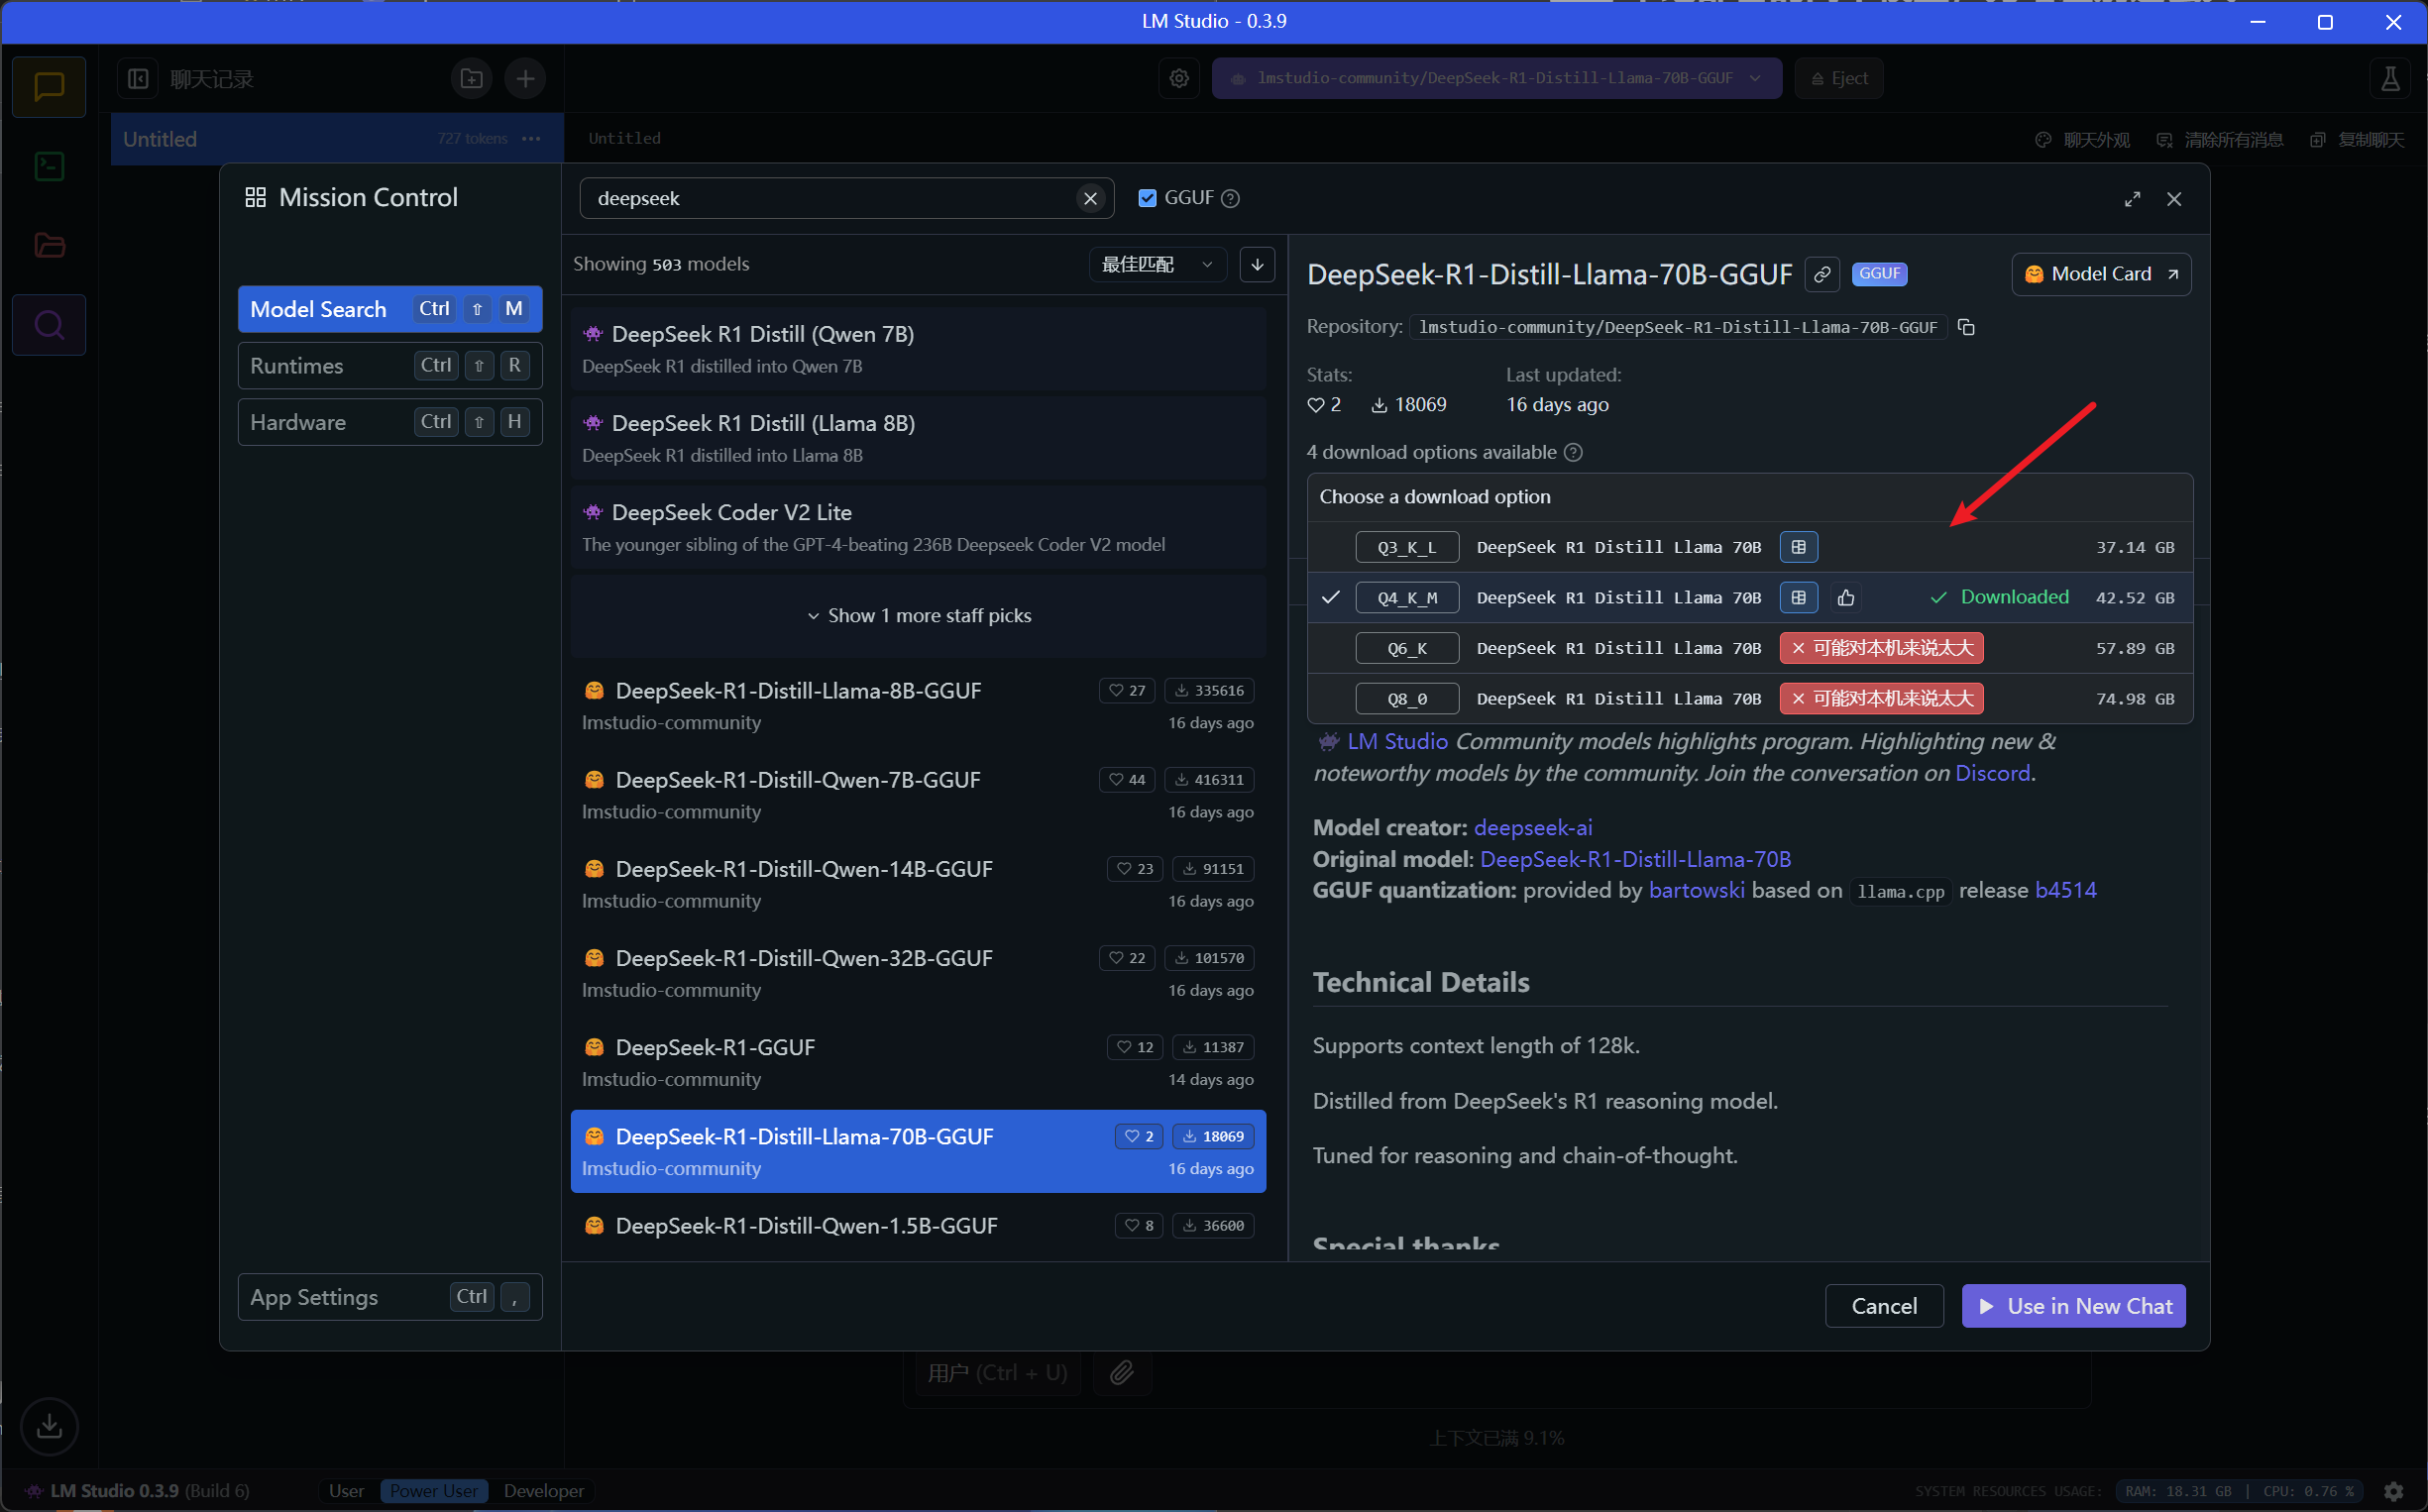The image size is (2428, 1512).
Task: Start a new chat with plus icon
Action: [525, 79]
